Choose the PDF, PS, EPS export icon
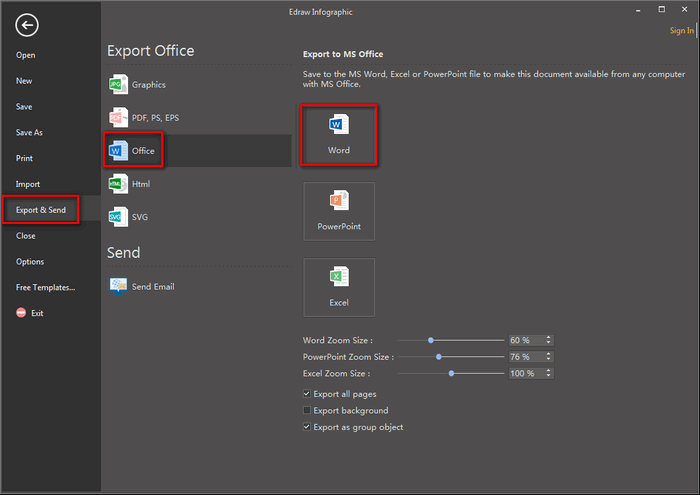Viewport: 700px width, 495px height. 118,118
